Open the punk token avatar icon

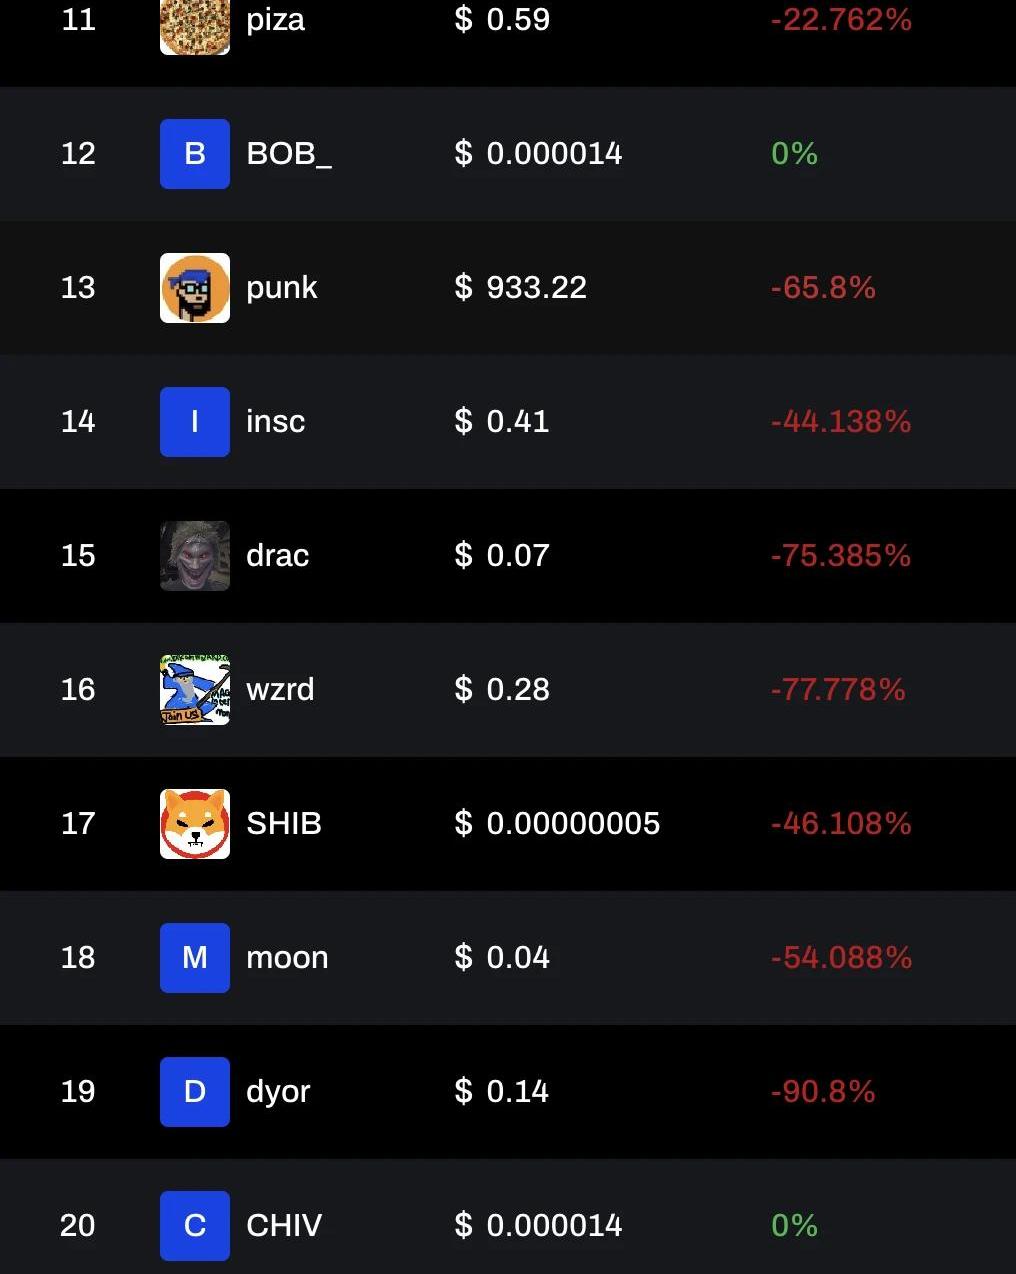[x=195, y=288]
